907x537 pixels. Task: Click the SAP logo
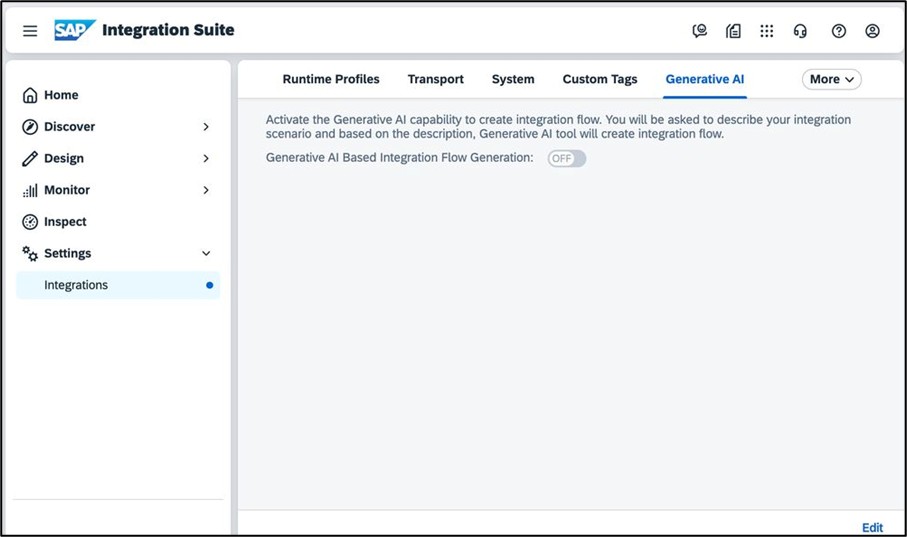tap(75, 30)
